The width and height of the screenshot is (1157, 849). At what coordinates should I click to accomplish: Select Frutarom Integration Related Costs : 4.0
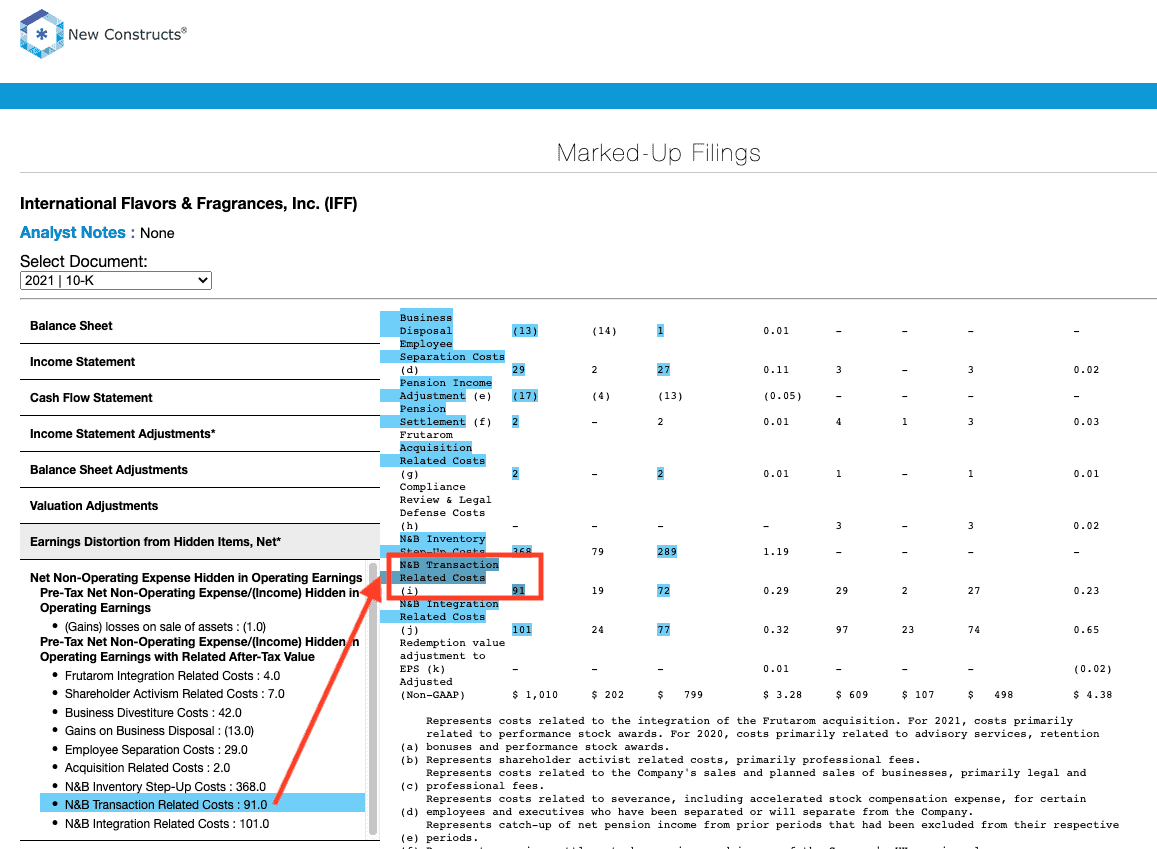[x=172, y=676]
